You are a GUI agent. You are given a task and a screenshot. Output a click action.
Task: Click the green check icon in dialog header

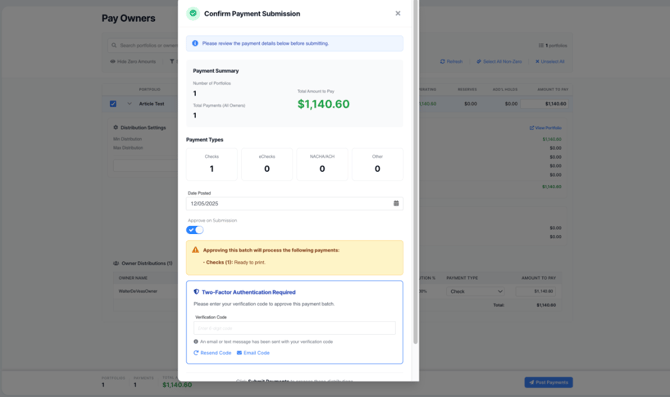[x=193, y=14]
